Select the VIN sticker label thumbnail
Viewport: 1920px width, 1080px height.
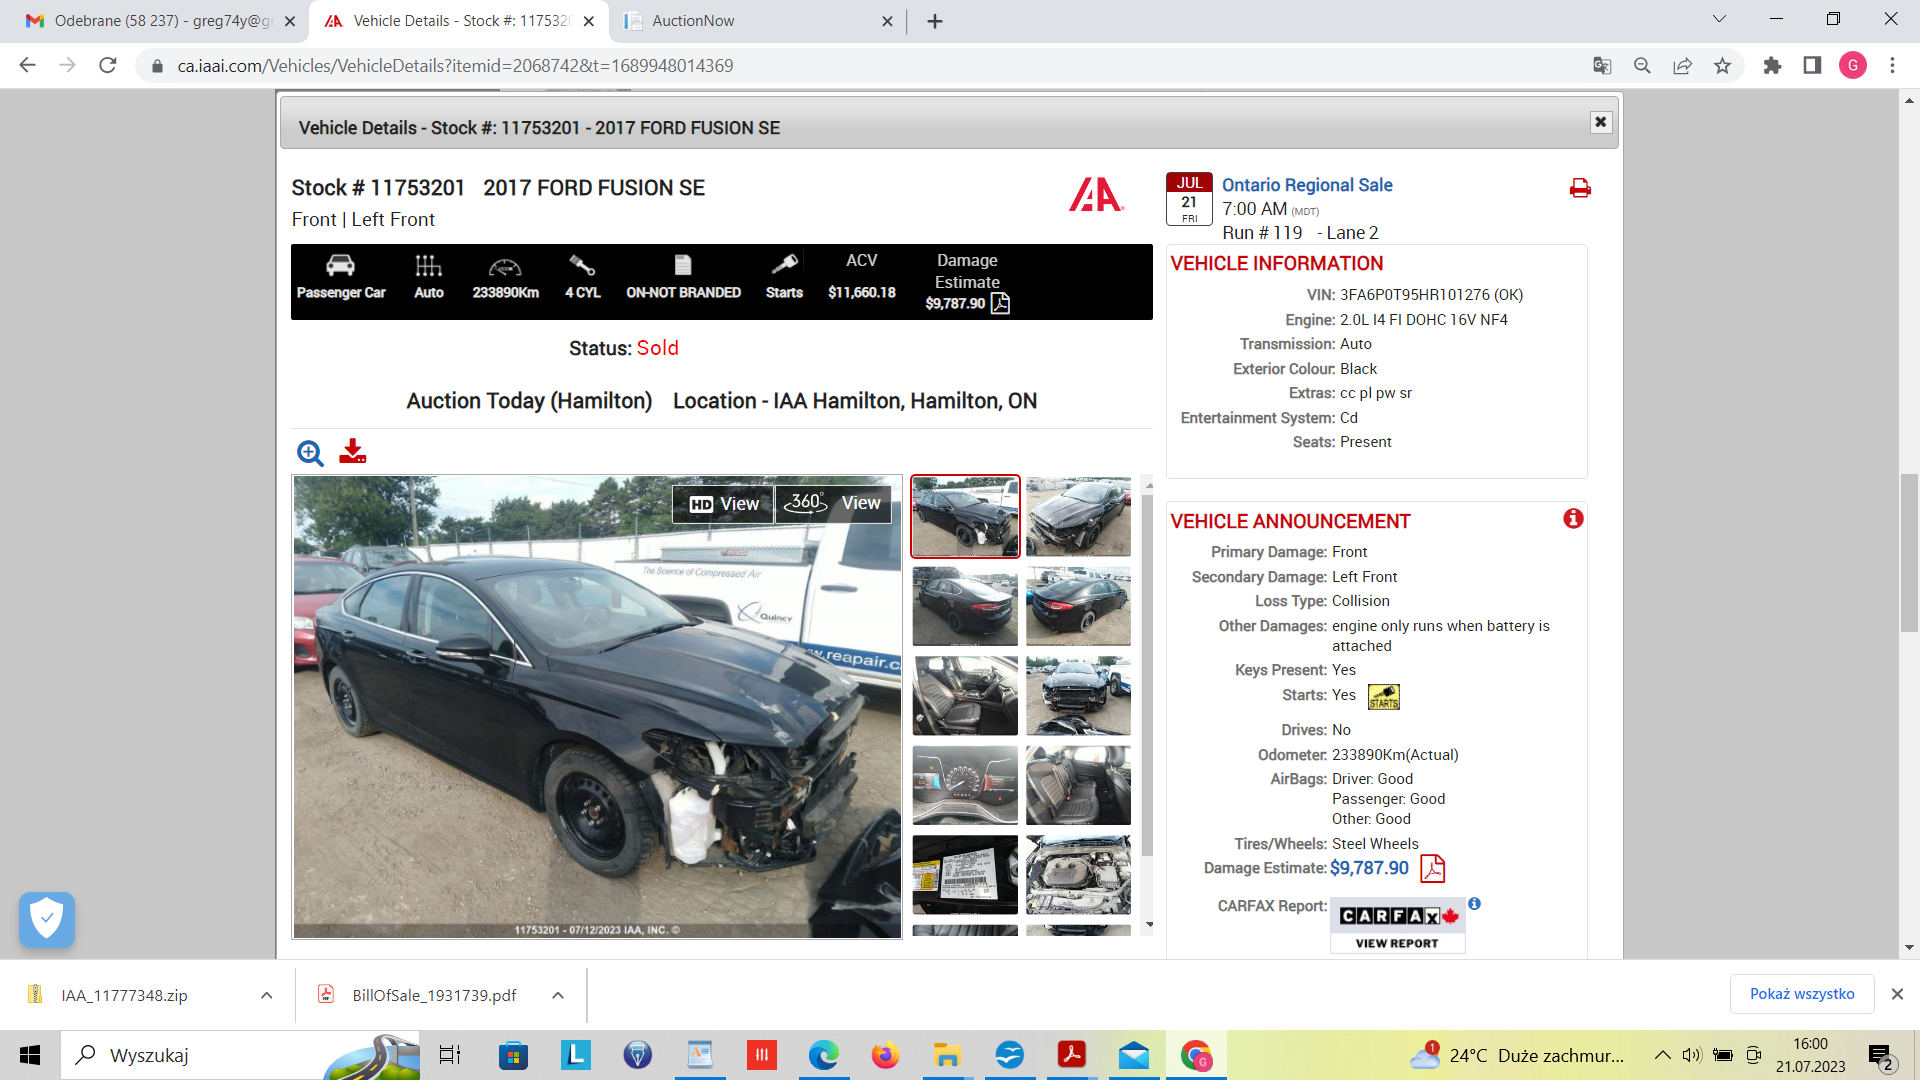click(x=965, y=875)
